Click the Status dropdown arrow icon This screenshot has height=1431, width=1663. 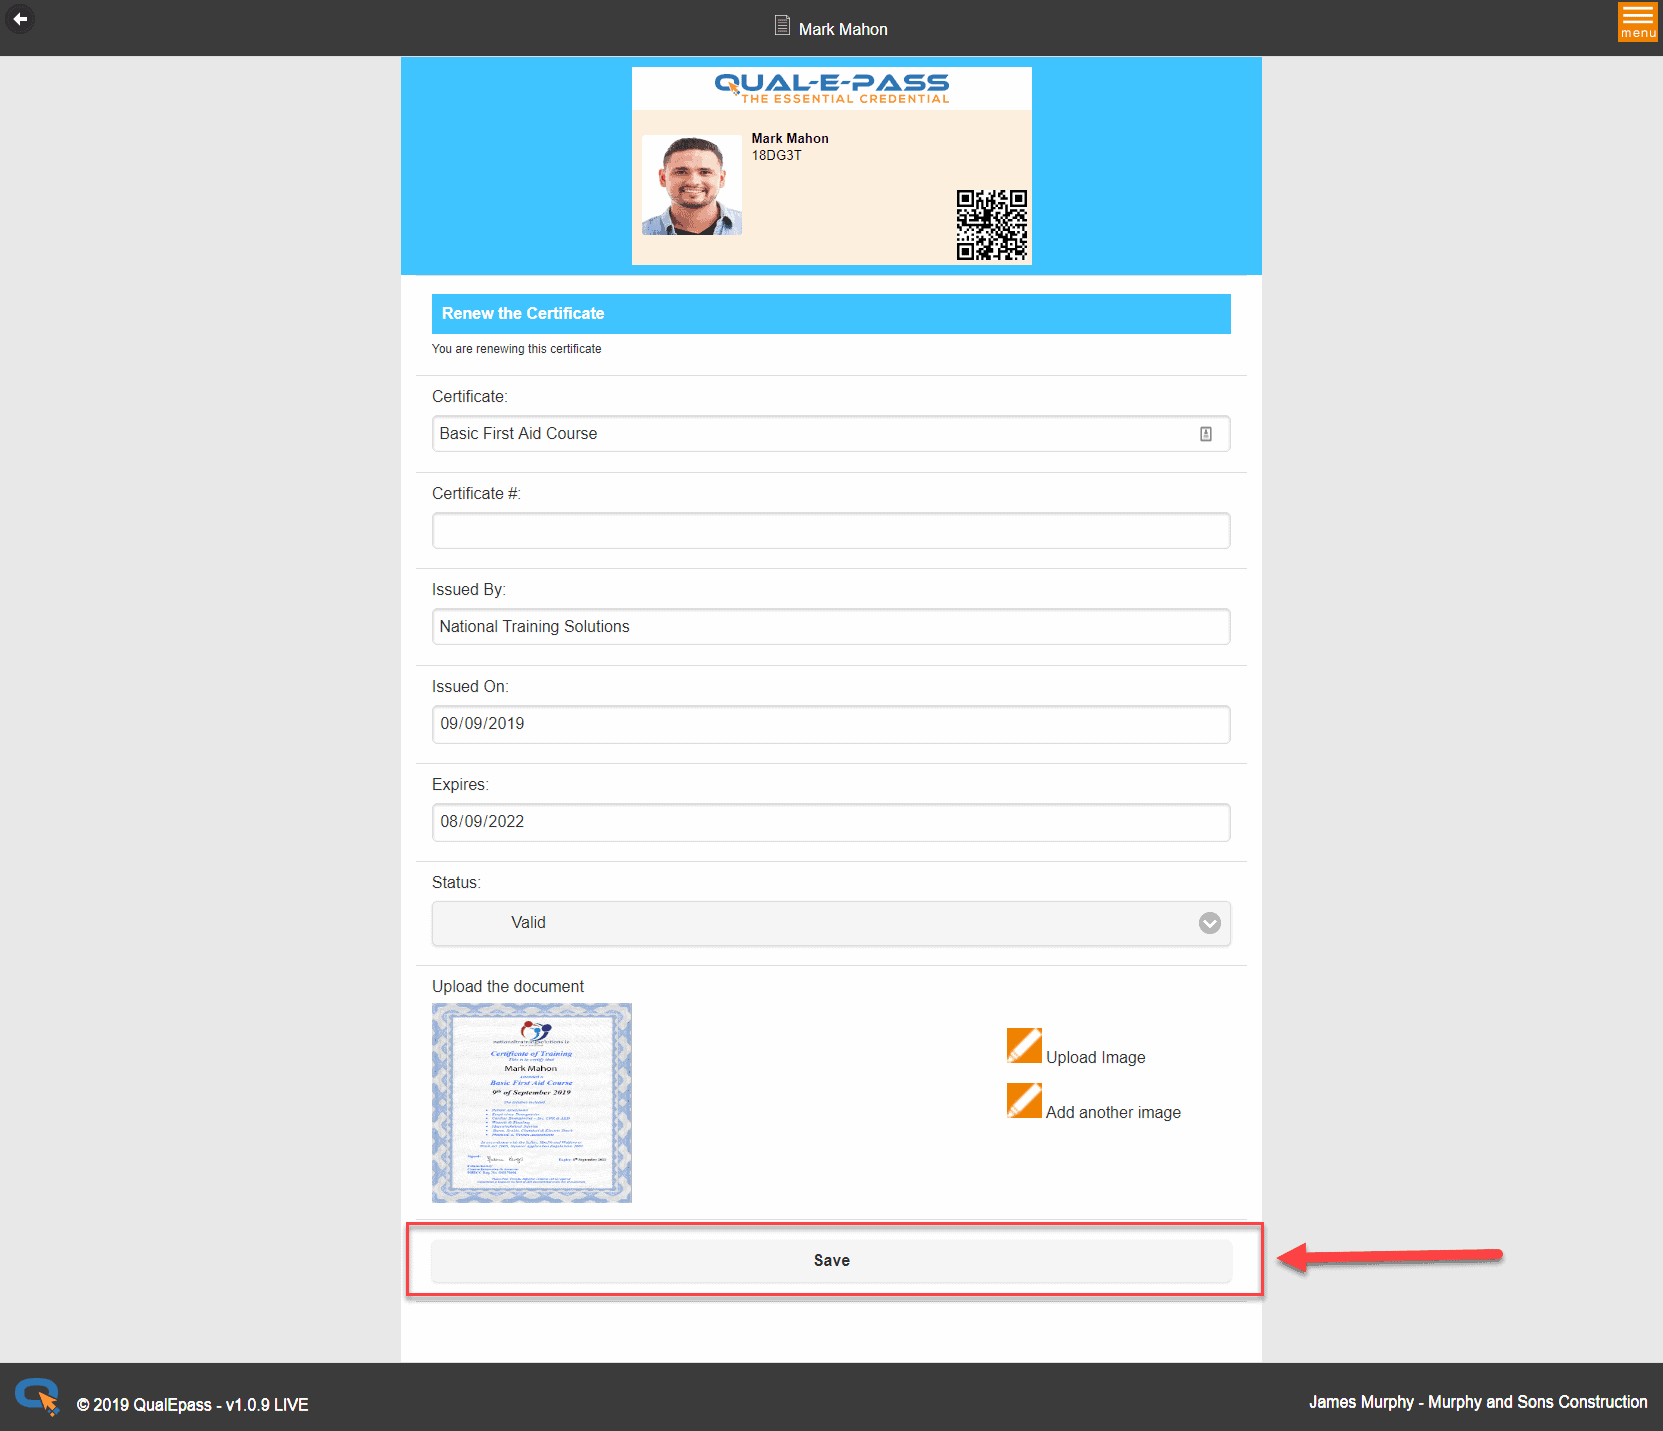click(1209, 923)
